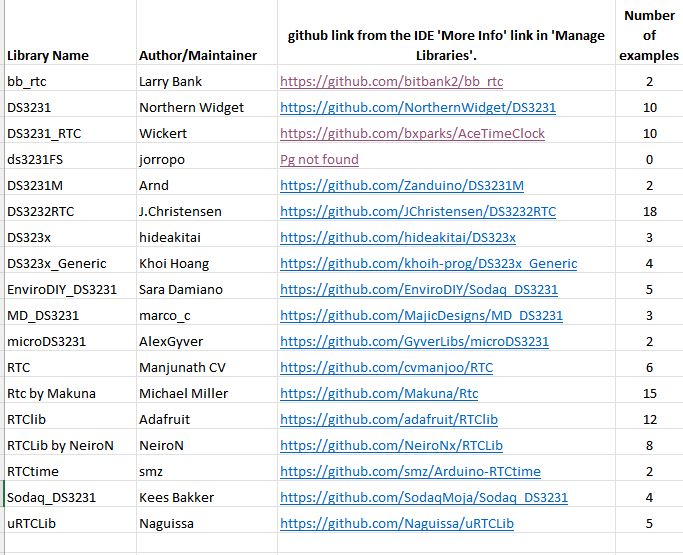Open the NorthernWidget/DS3231 GitHub link

(x=418, y=108)
